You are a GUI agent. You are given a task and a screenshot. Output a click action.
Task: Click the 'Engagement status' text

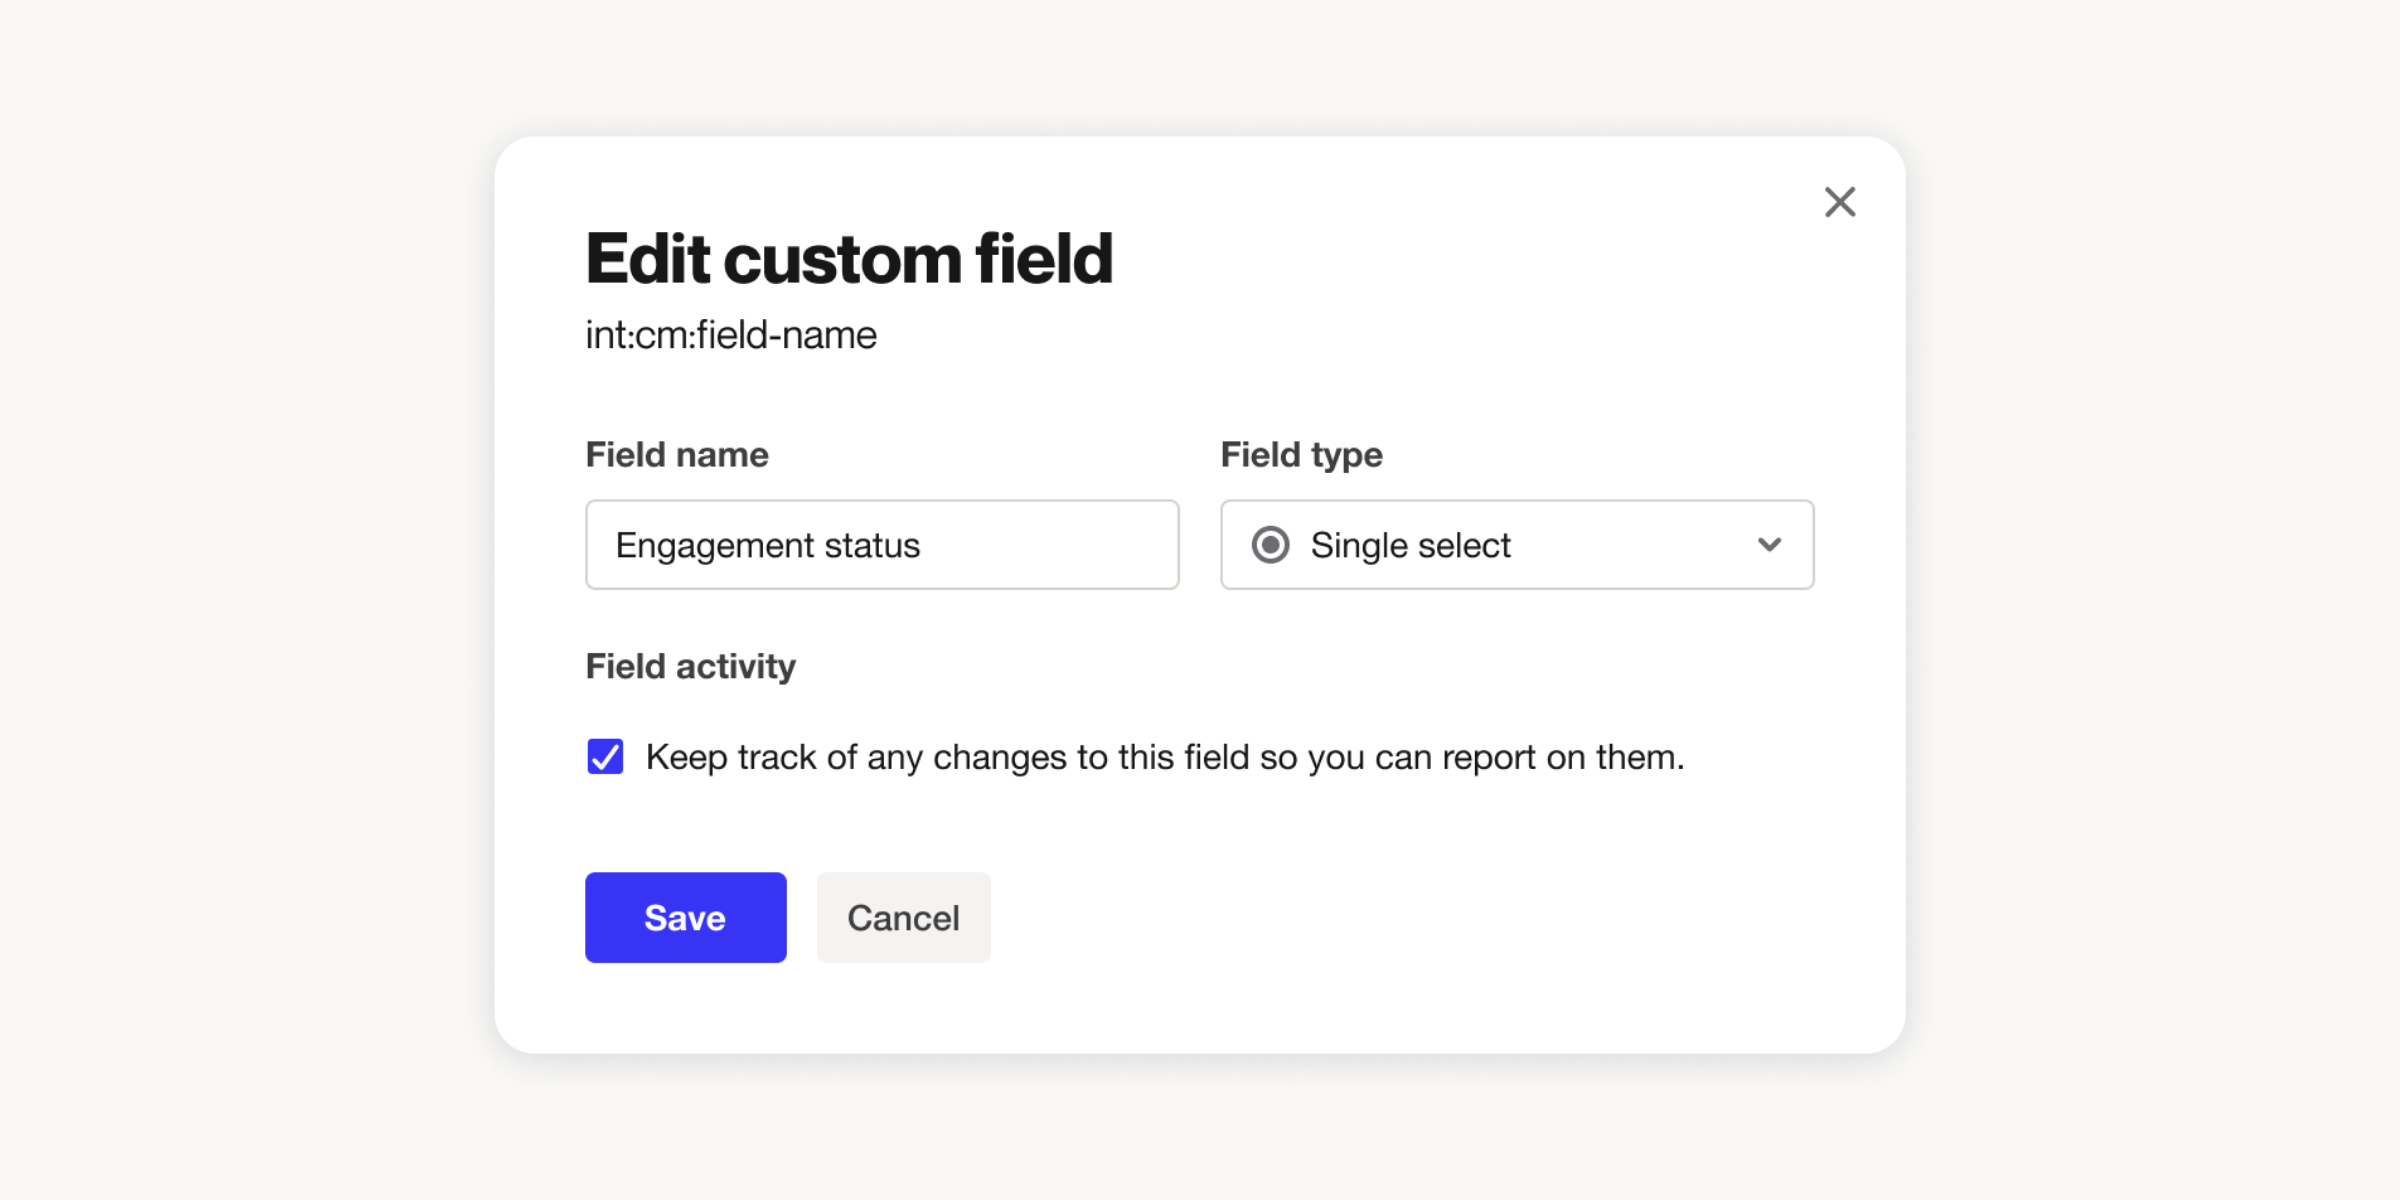[x=767, y=546]
